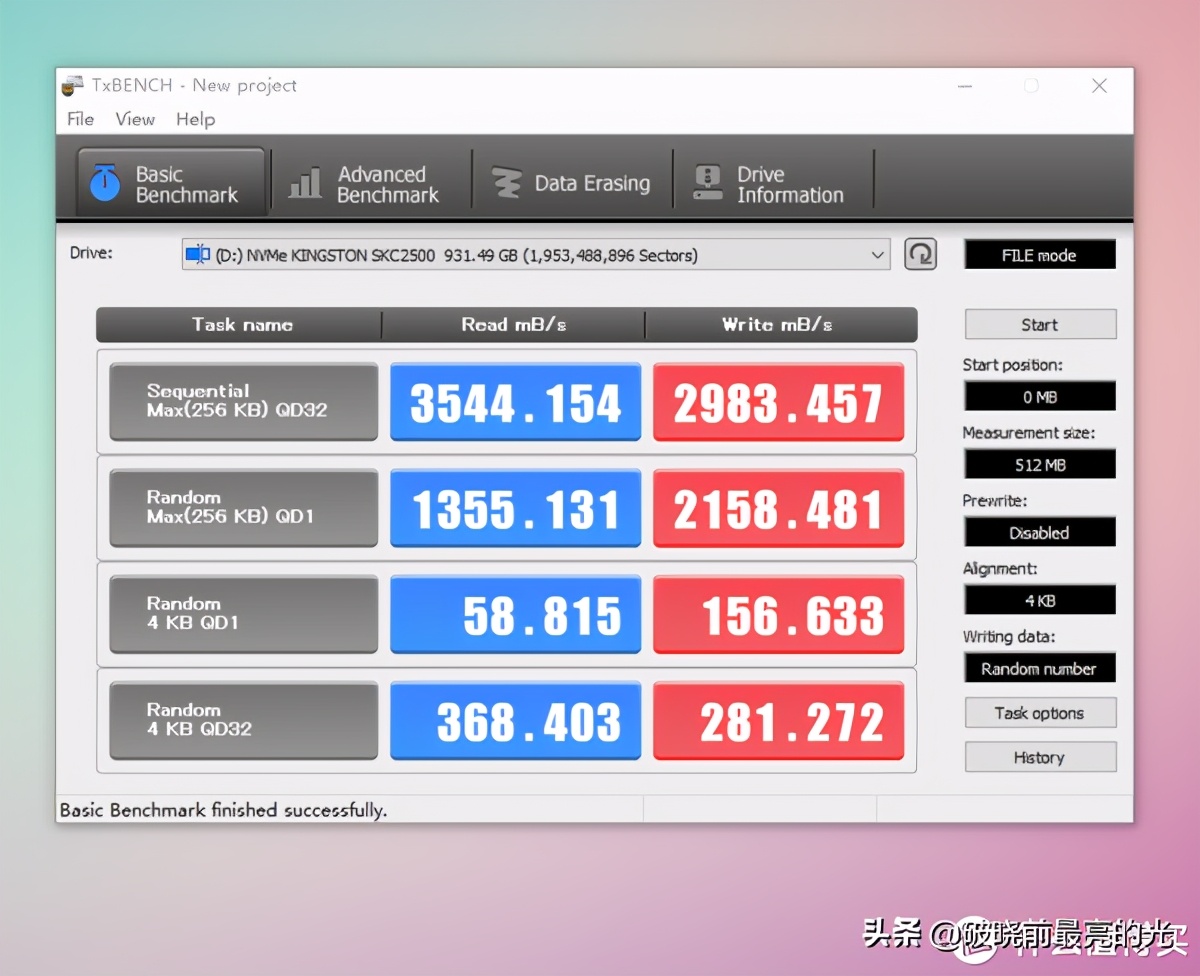Expand the drive selection dropdown
The image size is (1200, 976).
click(879, 254)
